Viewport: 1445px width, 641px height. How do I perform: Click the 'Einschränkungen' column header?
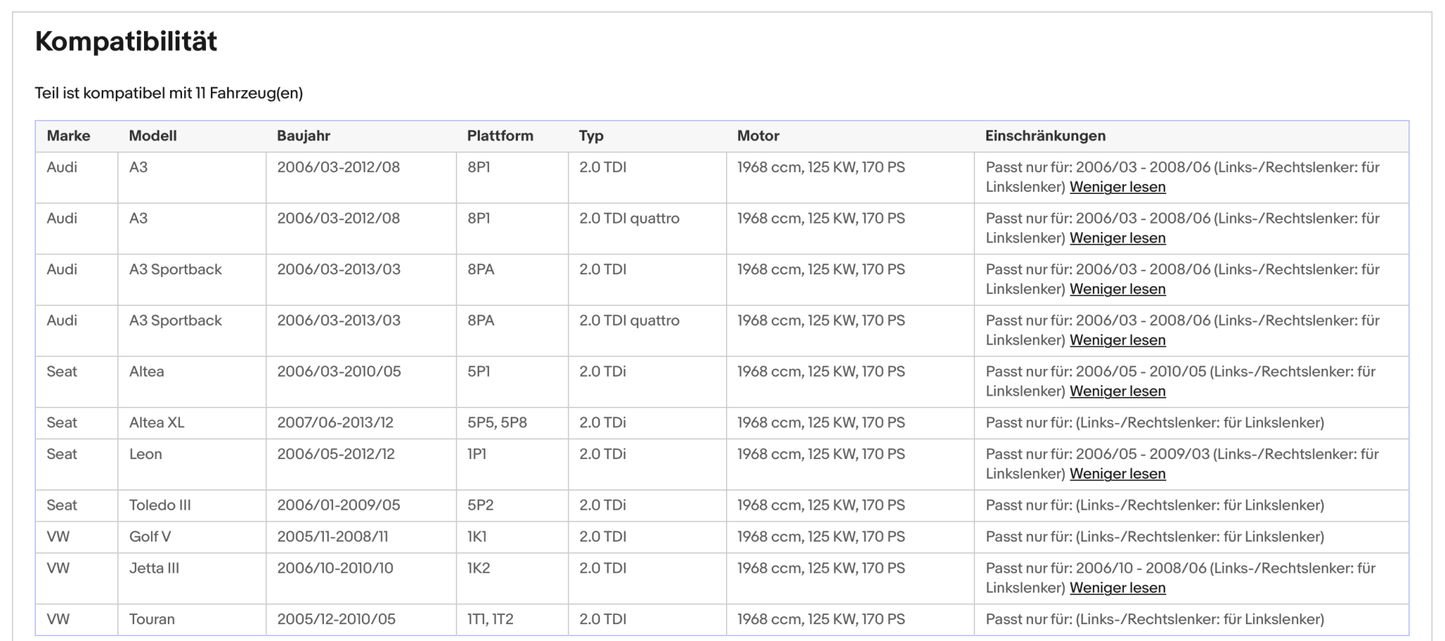(1045, 136)
